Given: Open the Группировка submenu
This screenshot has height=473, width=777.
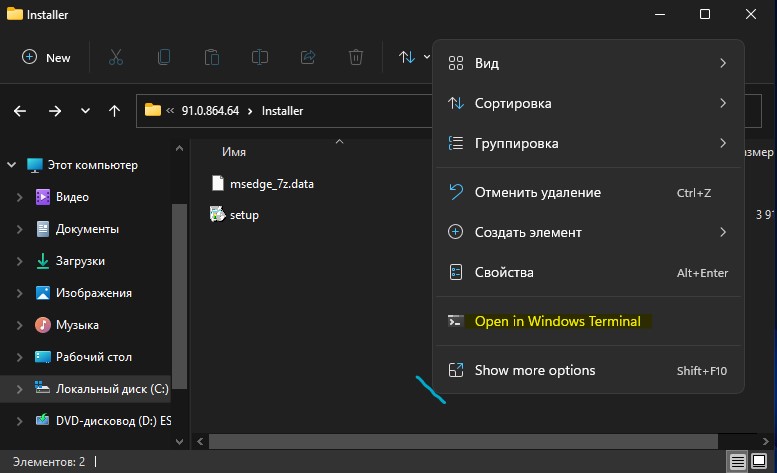Looking at the screenshot, I should [x=588, y=144].
